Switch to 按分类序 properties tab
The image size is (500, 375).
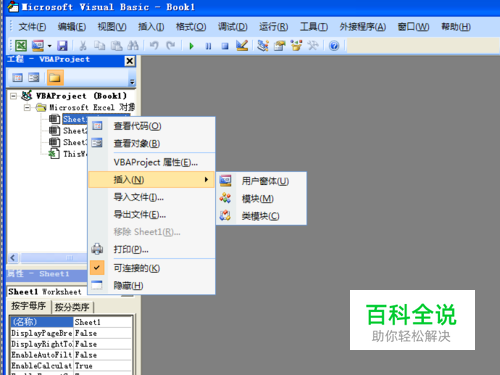coord(72,307)
